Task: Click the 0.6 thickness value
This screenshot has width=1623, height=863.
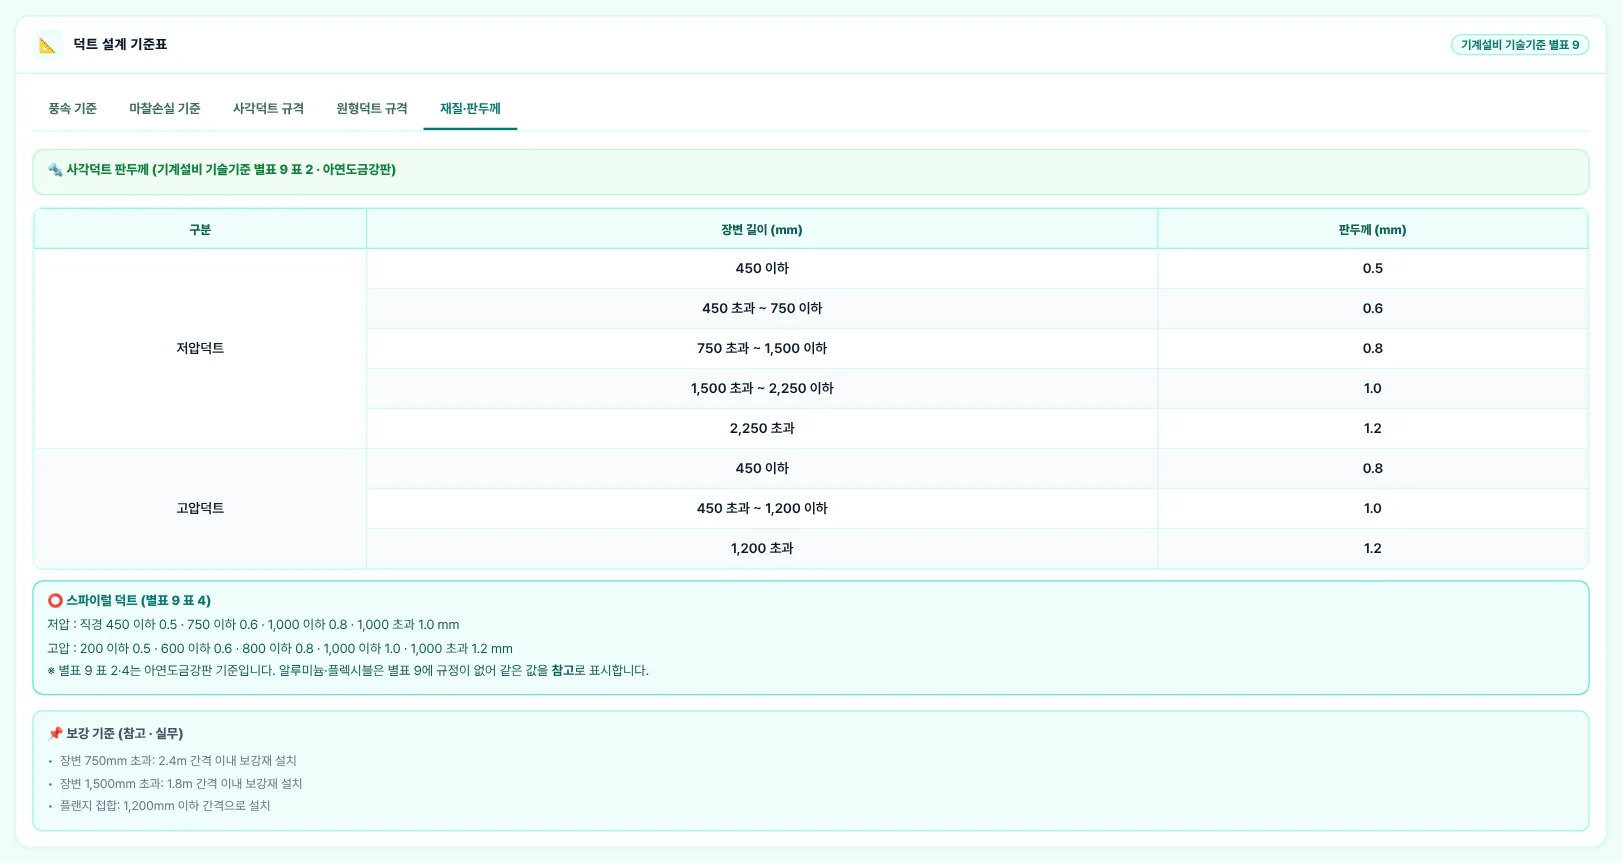Action: click(x=1372, y=308)
